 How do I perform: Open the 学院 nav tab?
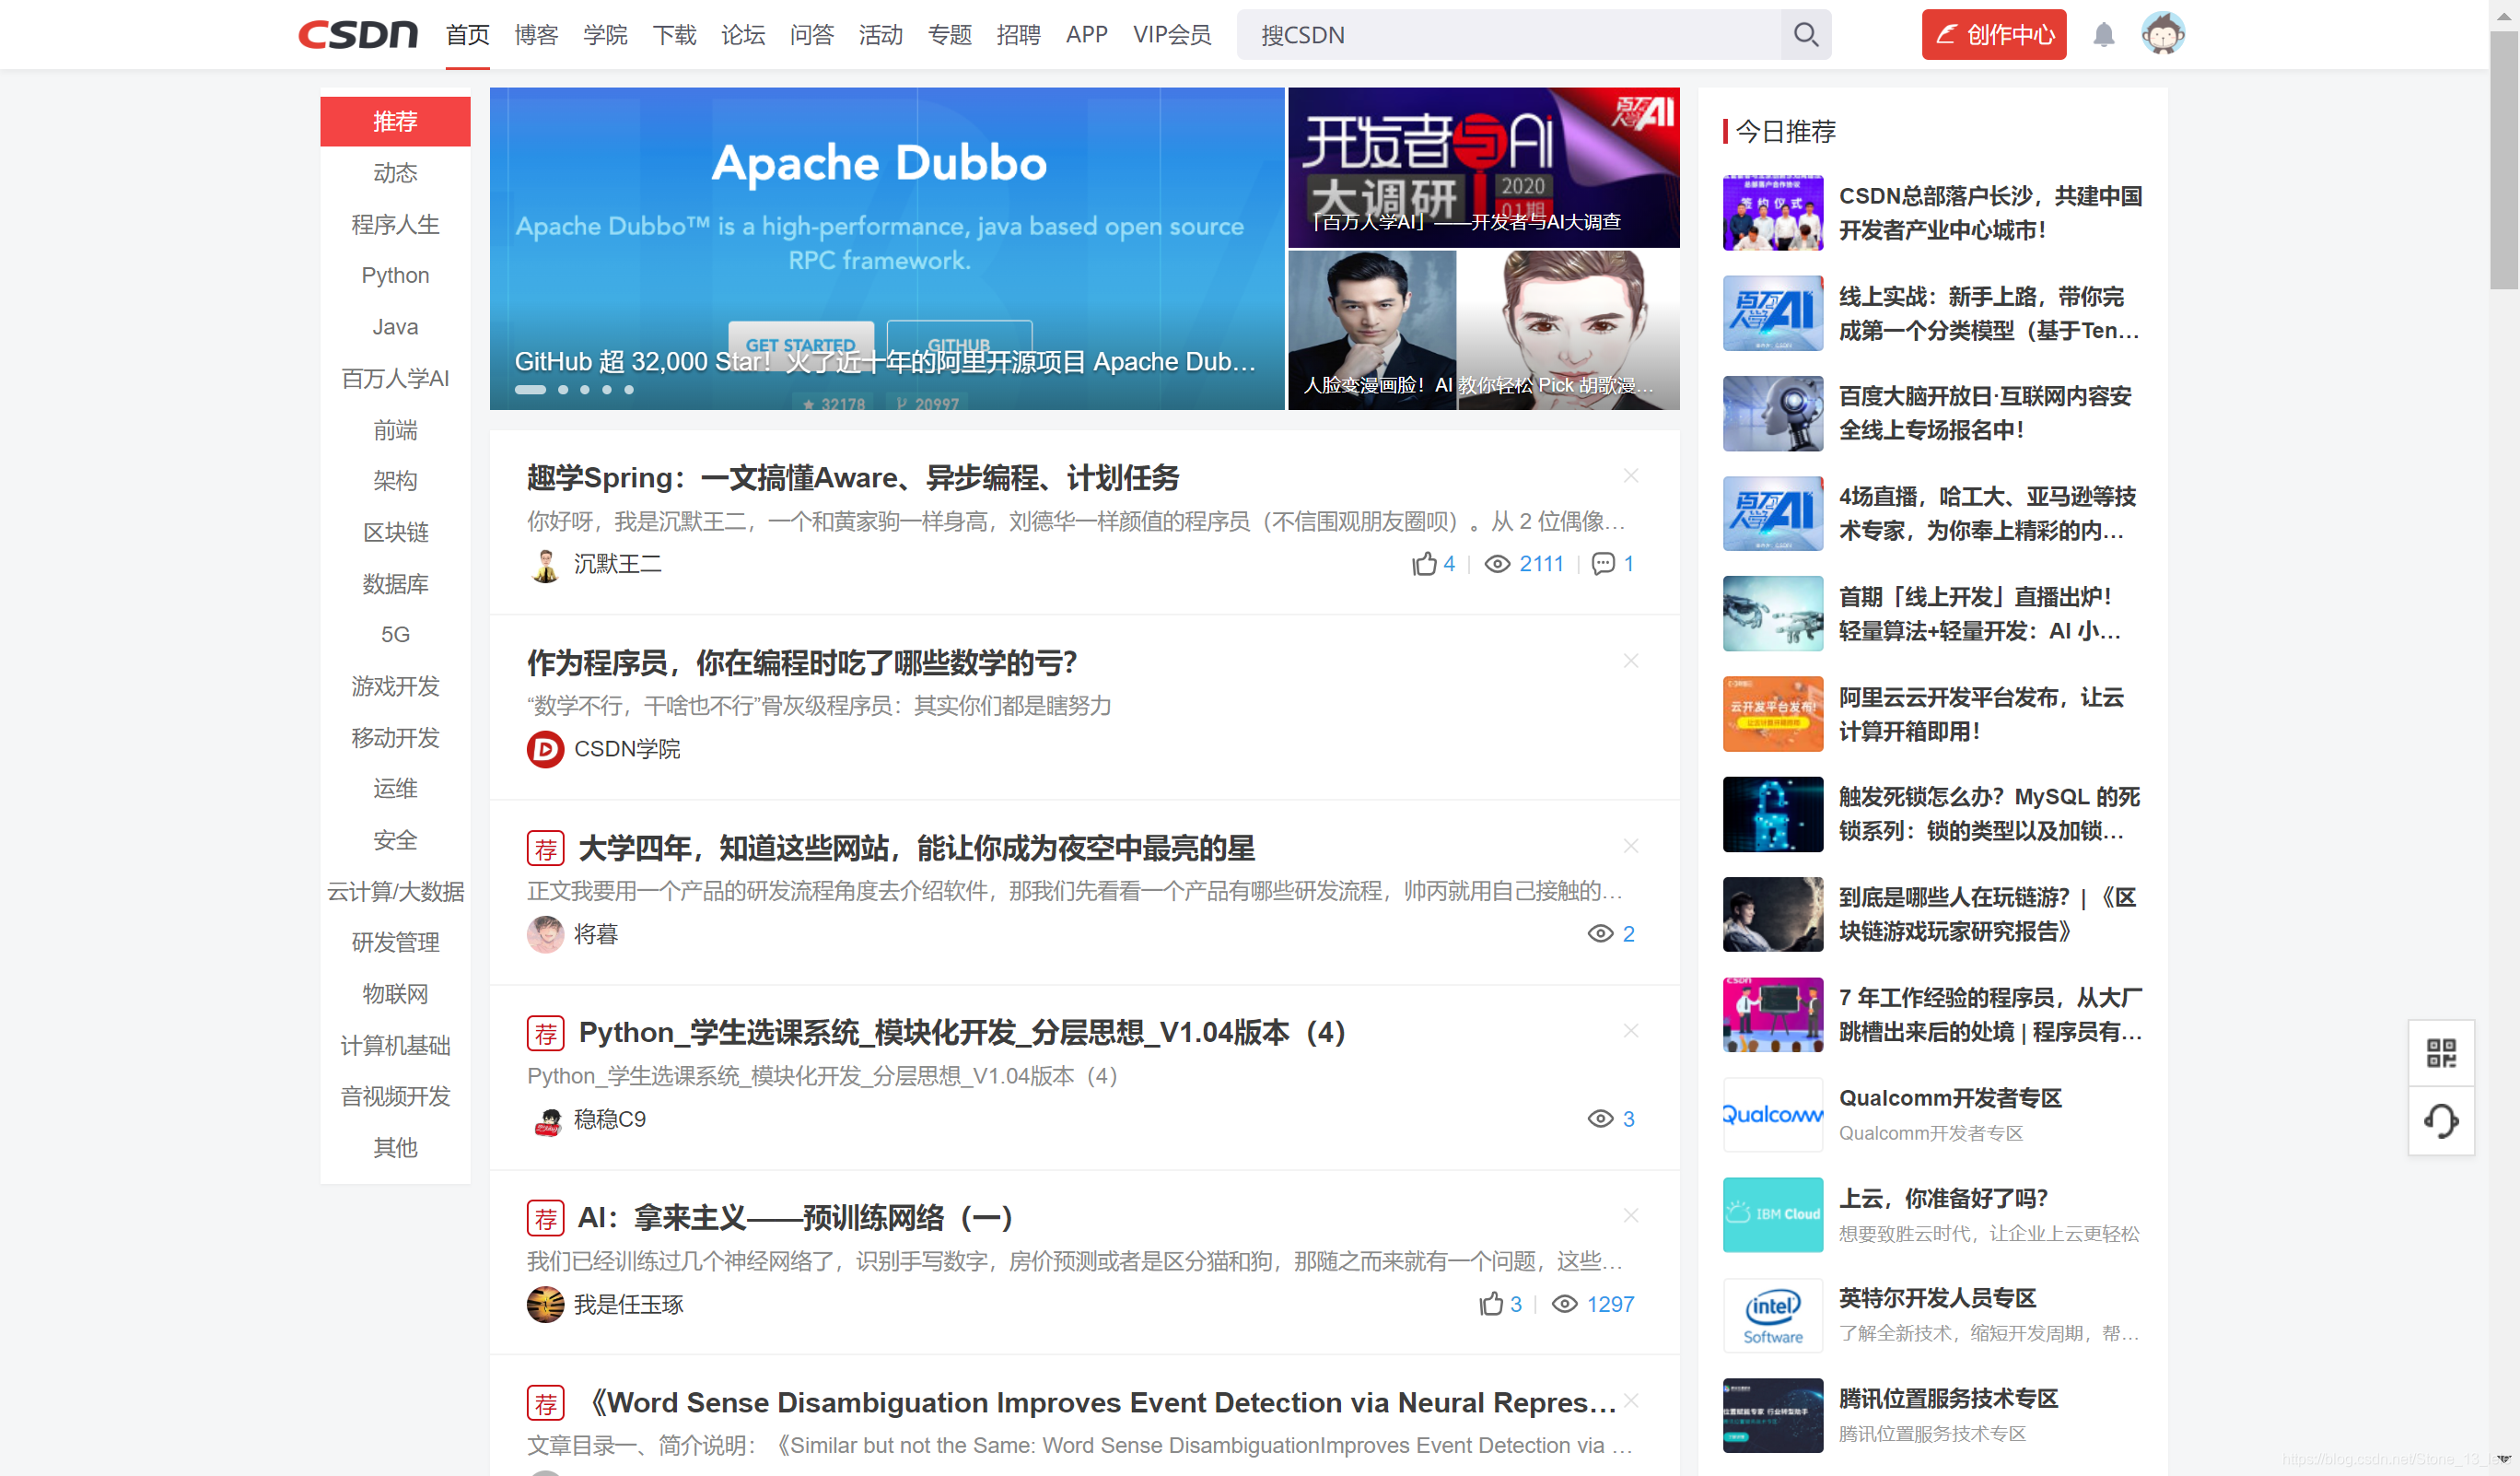(605, 35)
